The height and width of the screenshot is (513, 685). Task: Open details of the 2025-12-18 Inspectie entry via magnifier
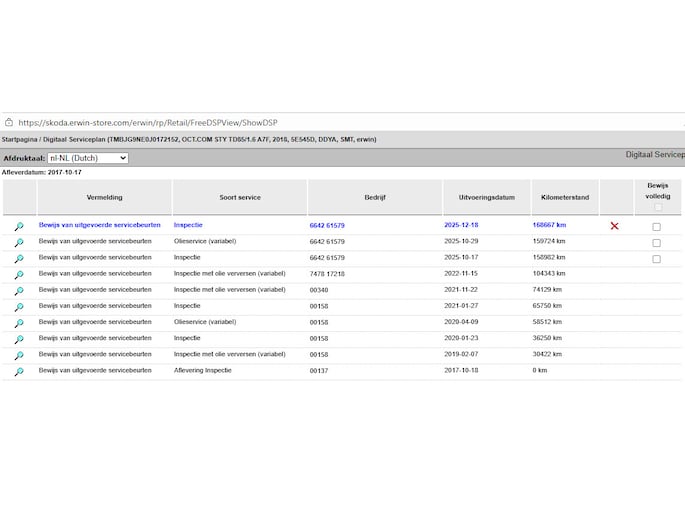(19, 227)
